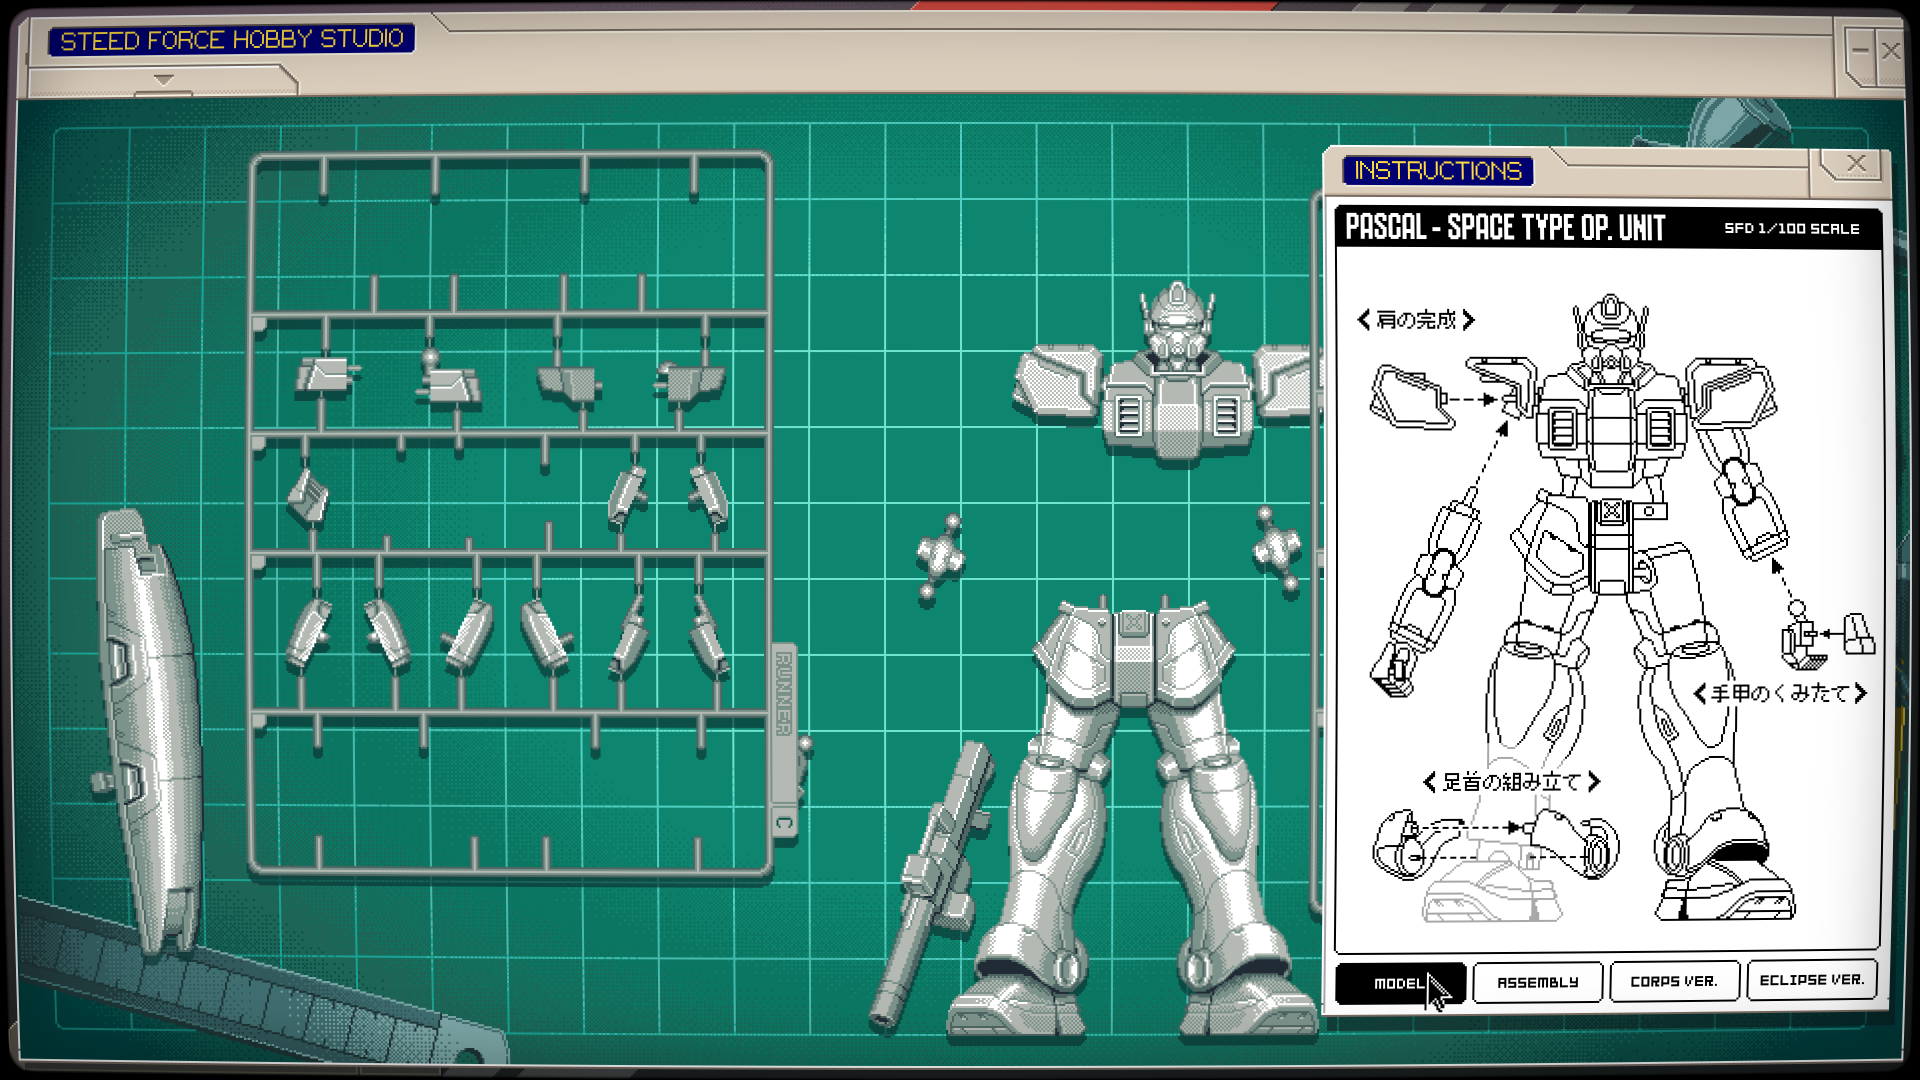Select the fourth part on runner top row
This screenshot has height=1080, width=1920.
[x=688, y=381]
